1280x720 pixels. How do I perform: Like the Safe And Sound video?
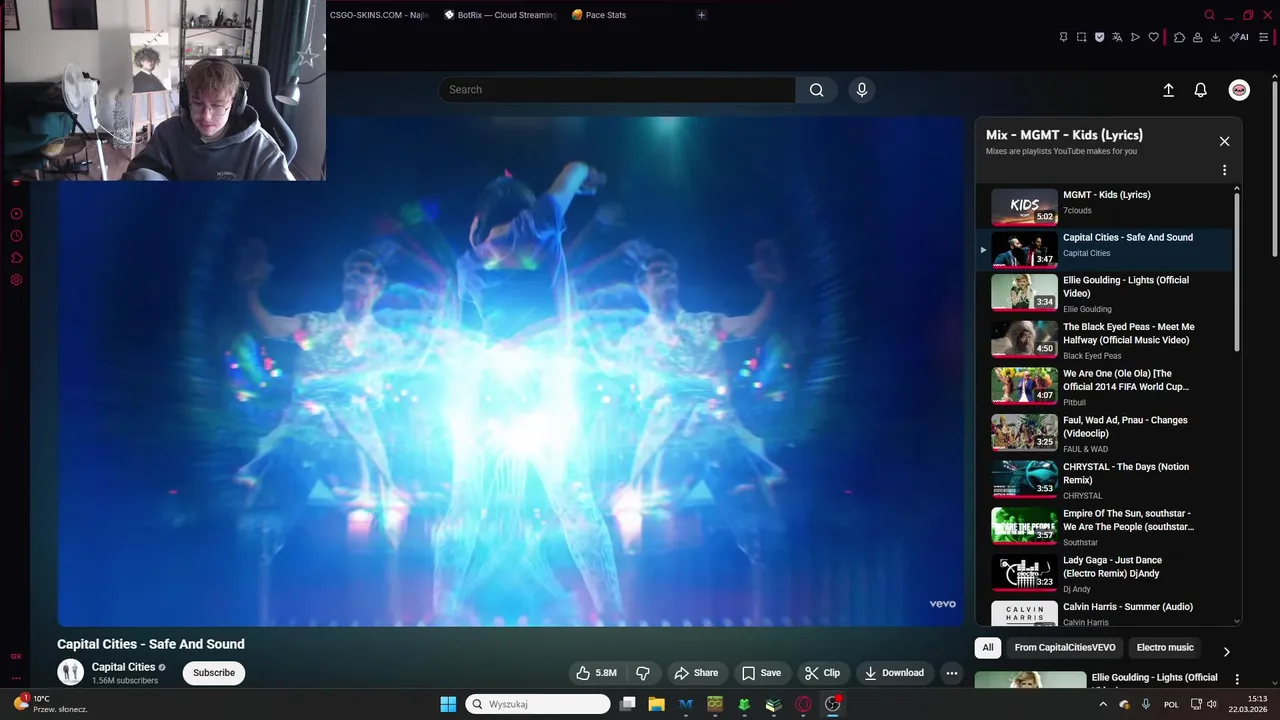pyautogui.click(x=596, y=673)
